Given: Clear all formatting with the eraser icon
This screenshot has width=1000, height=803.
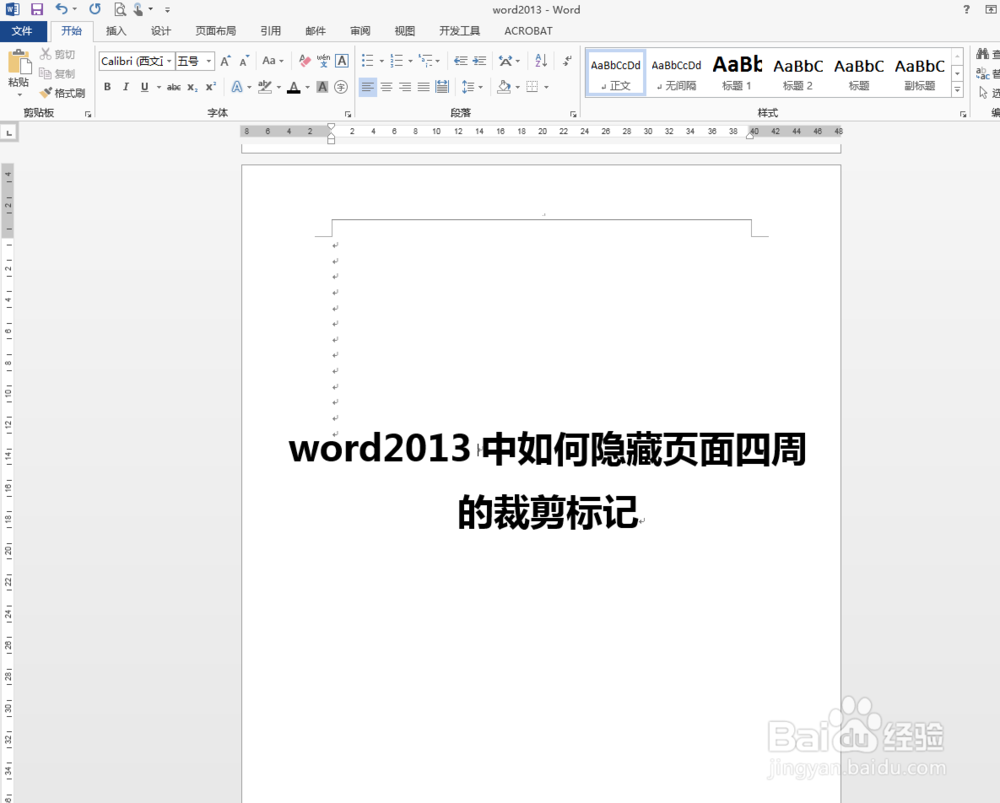Looking at the screenshot, I should (x=305, y=61).
